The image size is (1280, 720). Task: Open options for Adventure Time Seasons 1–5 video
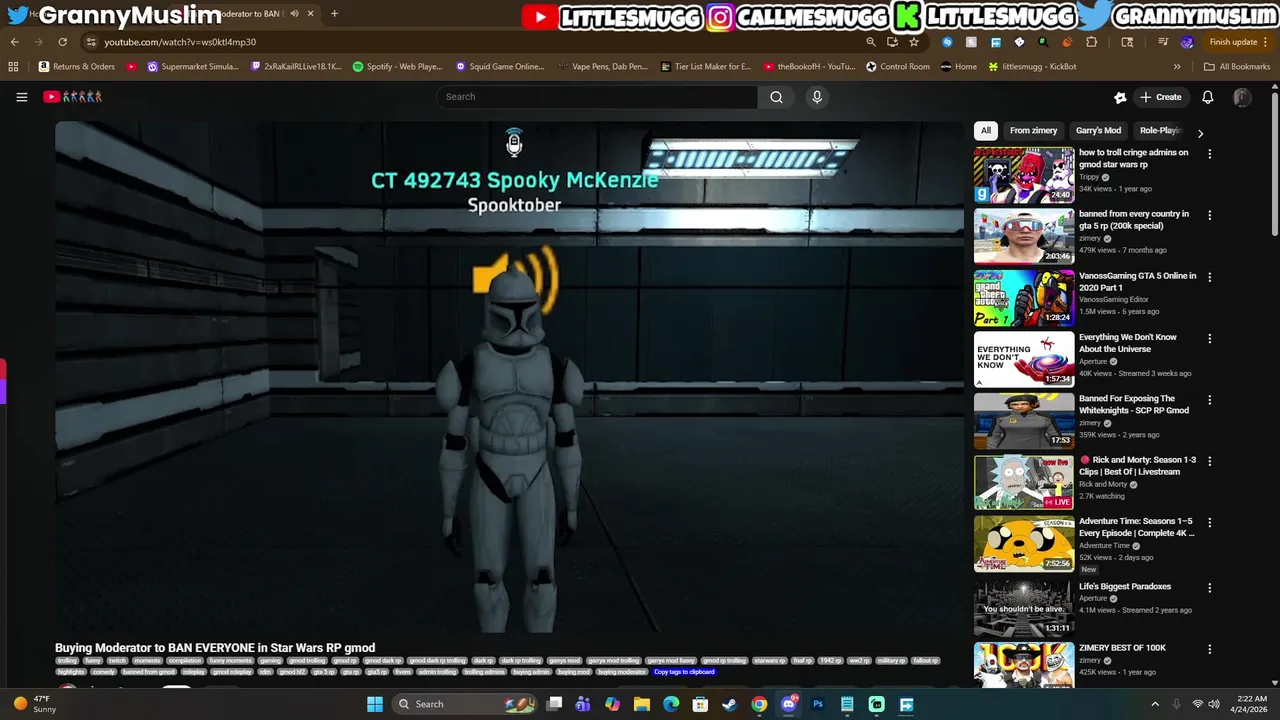[x=1209, y=523]
